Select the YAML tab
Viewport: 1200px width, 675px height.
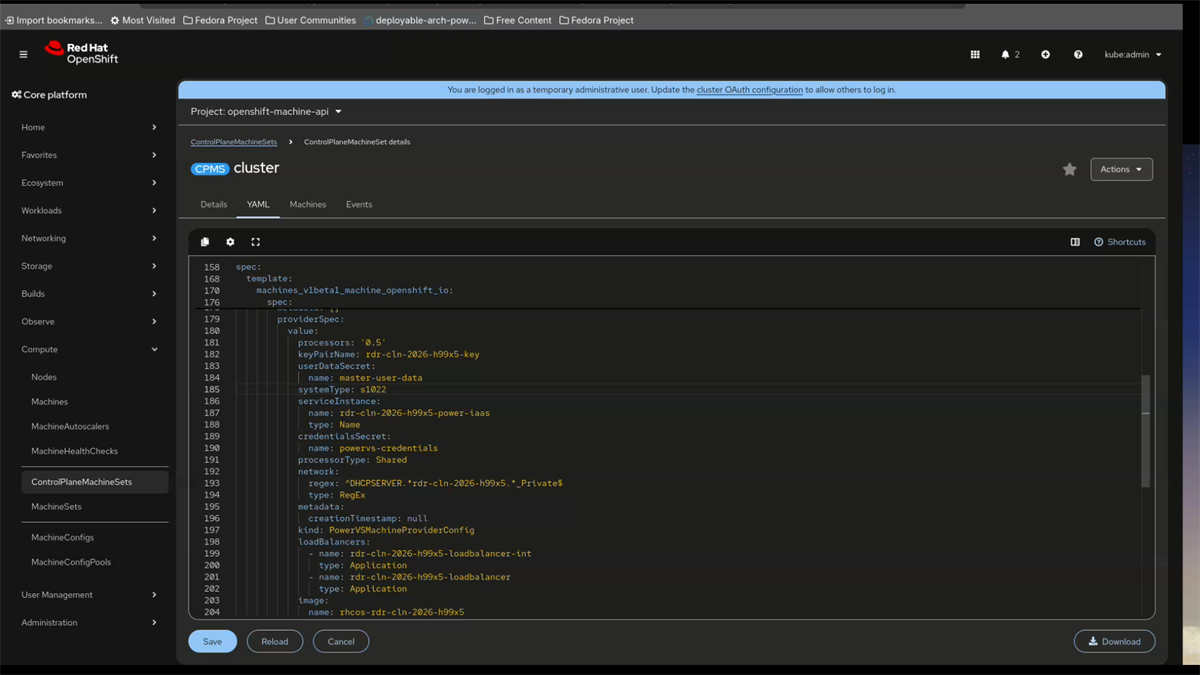(x=258, y=204)
